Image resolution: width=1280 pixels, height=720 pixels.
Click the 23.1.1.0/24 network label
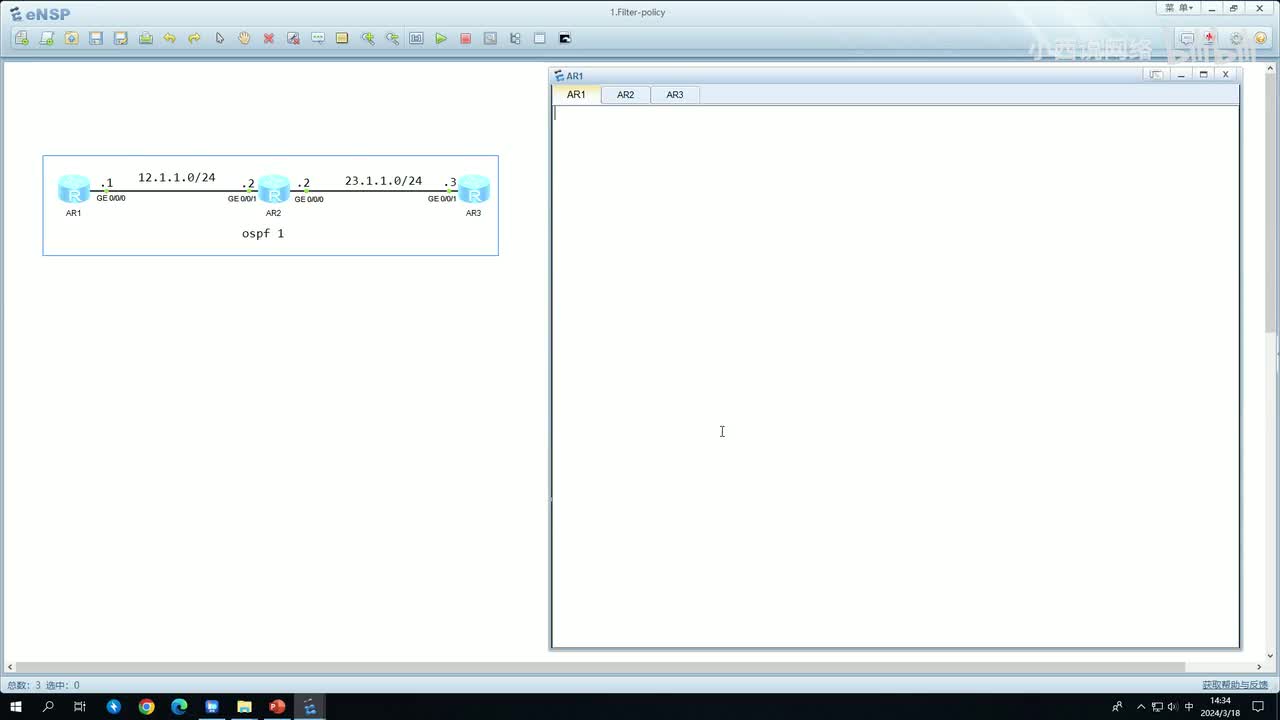tap(384, 181)
